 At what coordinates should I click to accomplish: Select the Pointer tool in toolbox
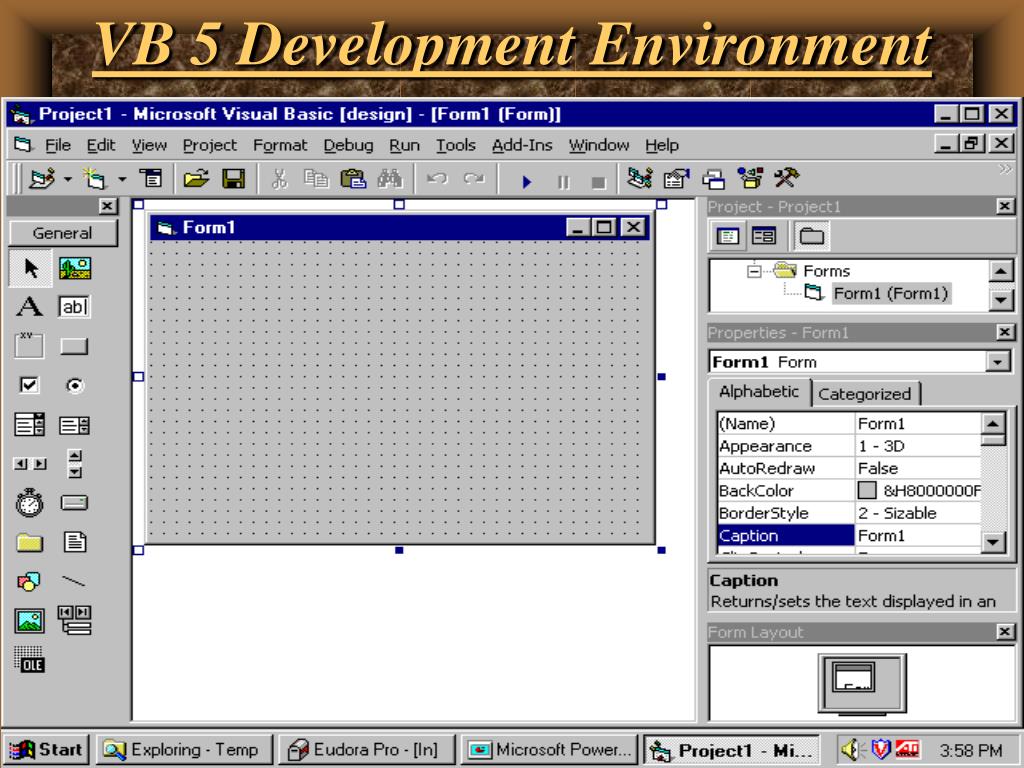tap(30, 268)
